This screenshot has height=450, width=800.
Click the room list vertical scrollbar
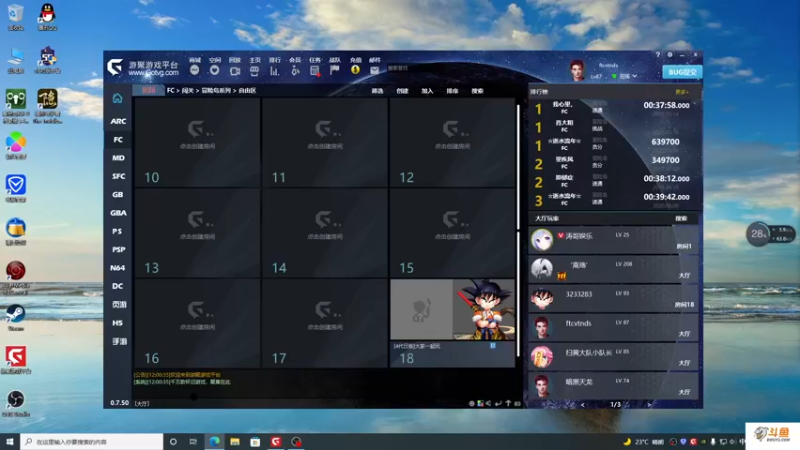tap(518, 230)
